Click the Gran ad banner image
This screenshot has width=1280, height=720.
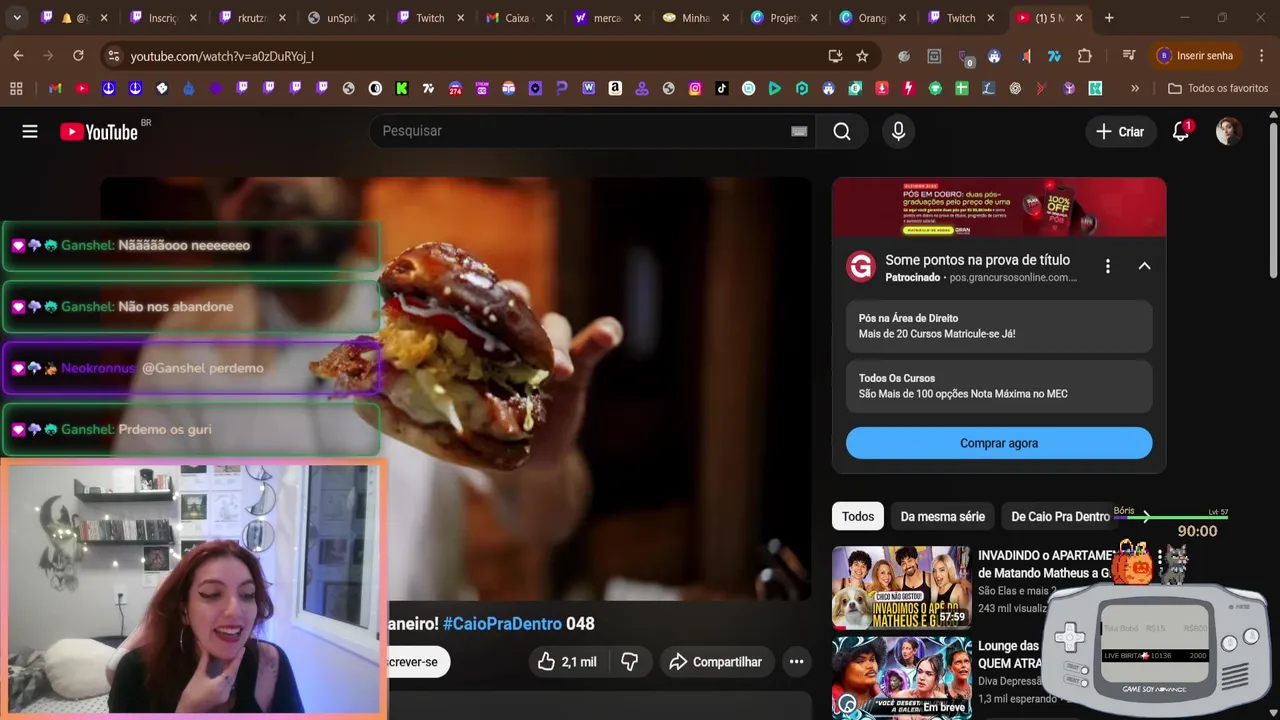pyautogui.click(x=999, y=208)
